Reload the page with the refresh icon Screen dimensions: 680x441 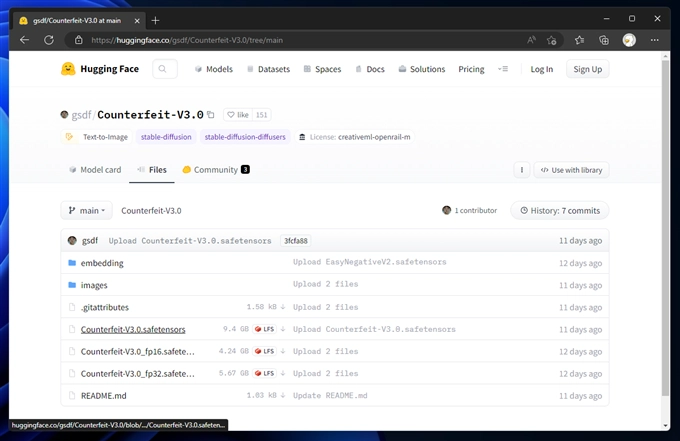pos(49,40)
